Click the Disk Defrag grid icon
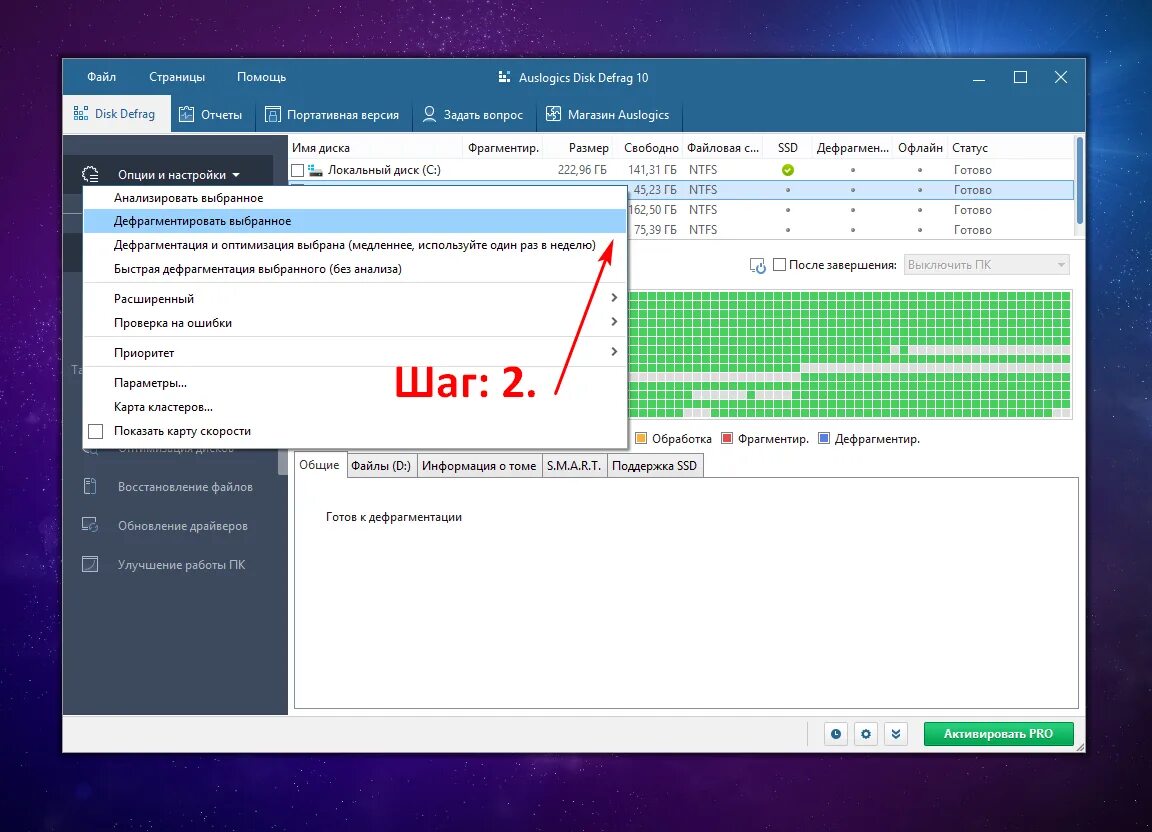Image resolution: width=1152 pixels, height=832 pixels. (81, 114)
